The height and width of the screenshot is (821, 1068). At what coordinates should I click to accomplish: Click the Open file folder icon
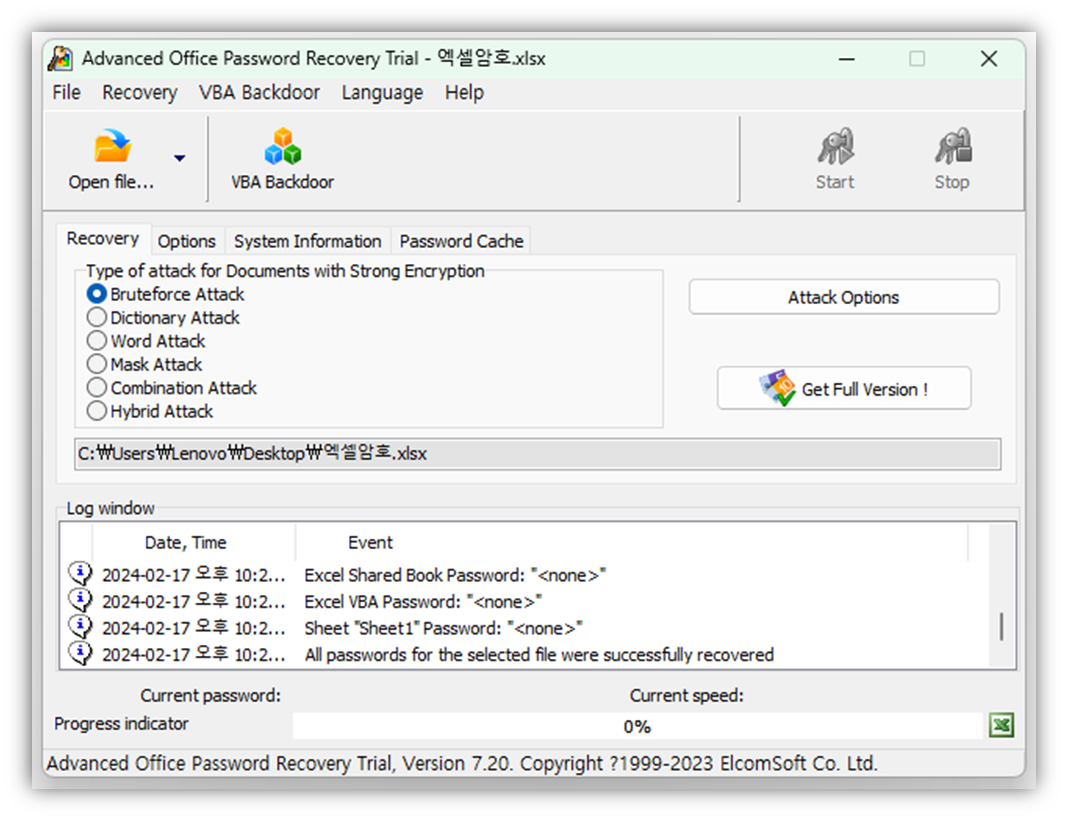pyautogui.click(x=113, y=148)
